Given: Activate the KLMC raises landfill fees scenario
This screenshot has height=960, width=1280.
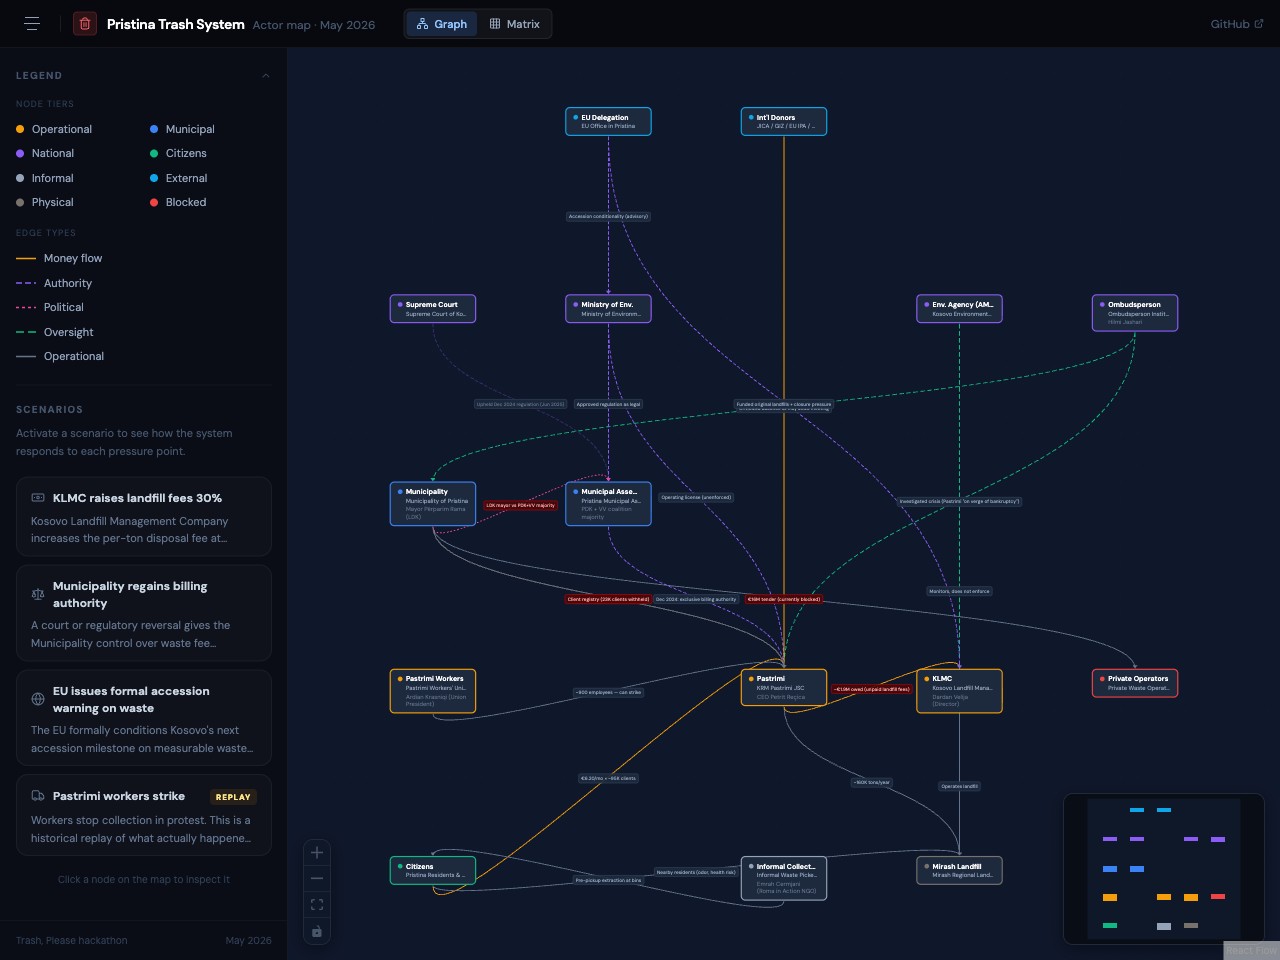Looking at the screenshot, I should (144, 516).
